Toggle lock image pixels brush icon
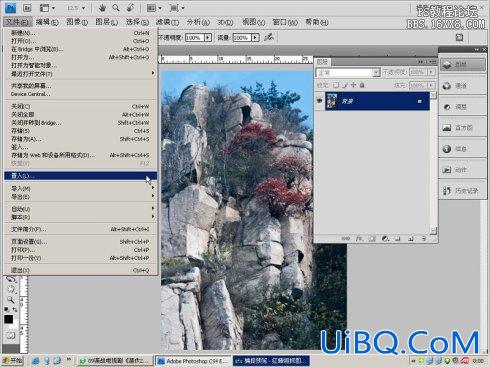The width and height of the screenshot is (490, 367). (345, 85)
